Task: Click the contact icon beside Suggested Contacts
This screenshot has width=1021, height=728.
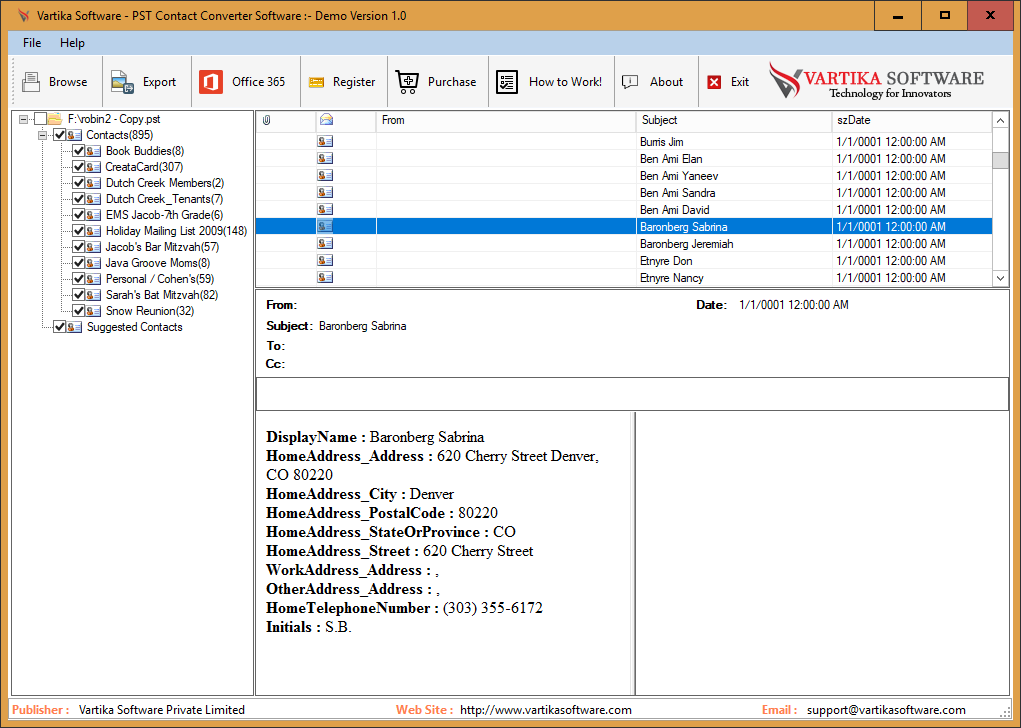Action: (x=74, y=327)
